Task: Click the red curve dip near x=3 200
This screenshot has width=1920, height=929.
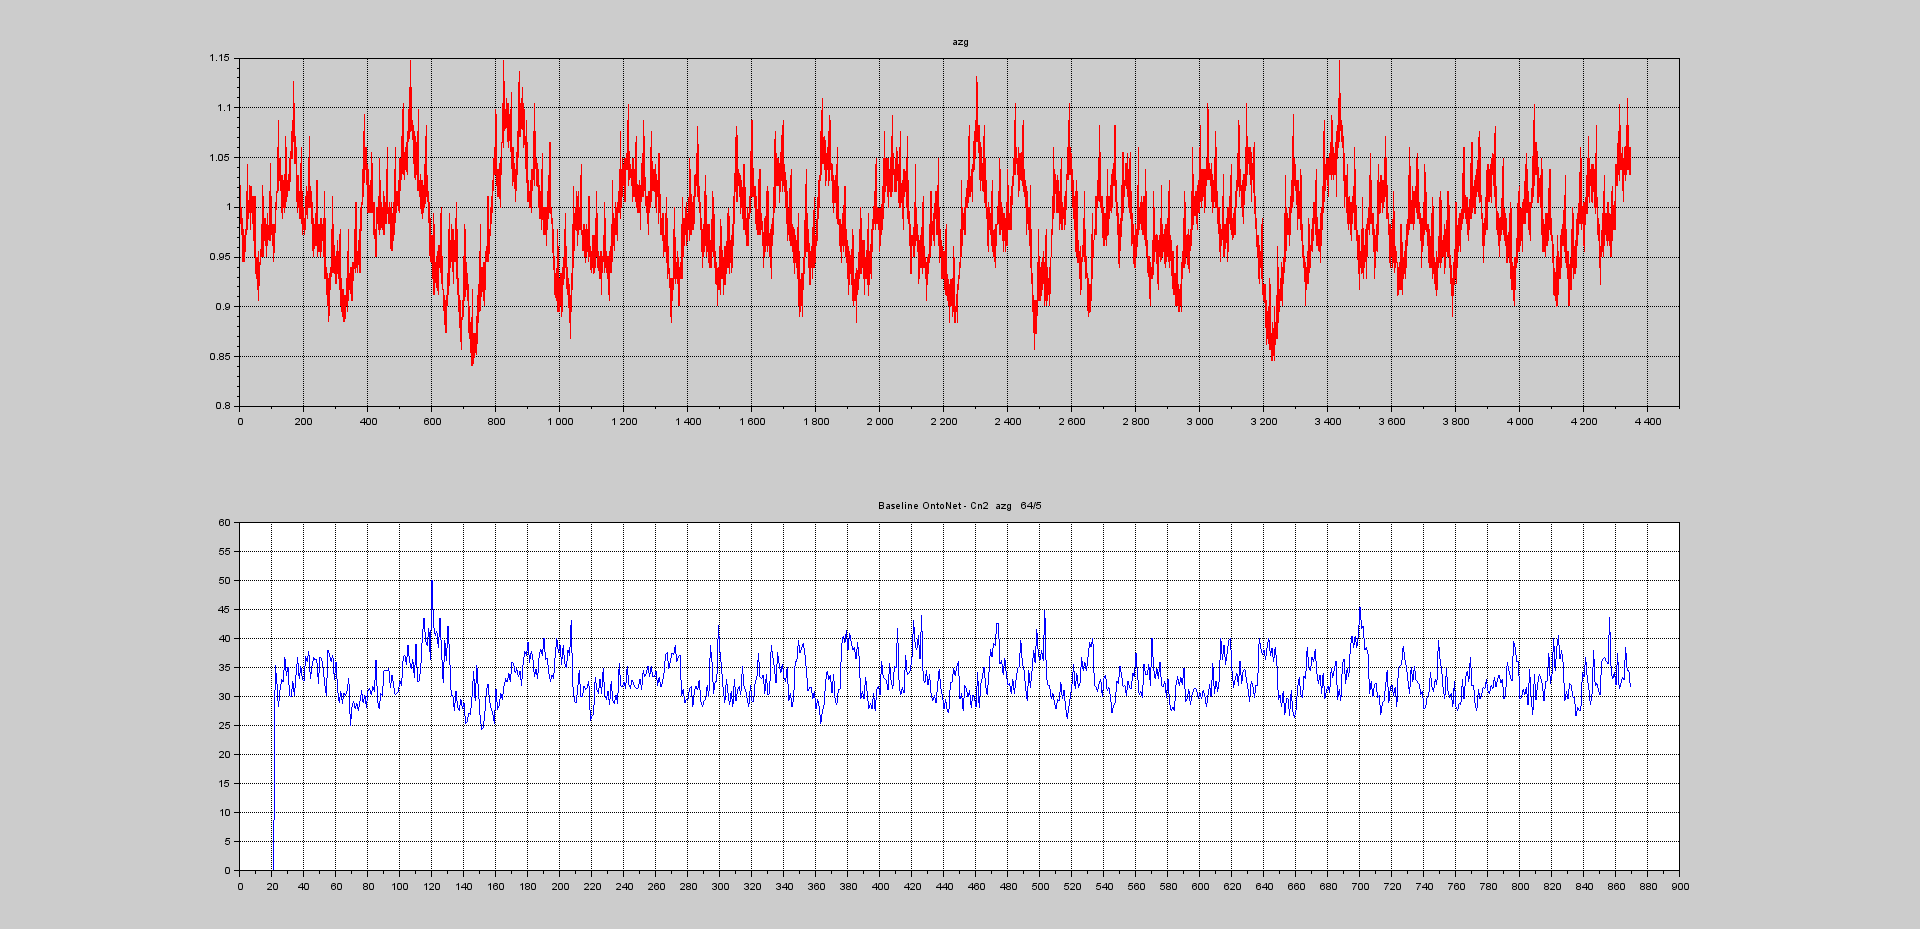Action: (1272, 355)
